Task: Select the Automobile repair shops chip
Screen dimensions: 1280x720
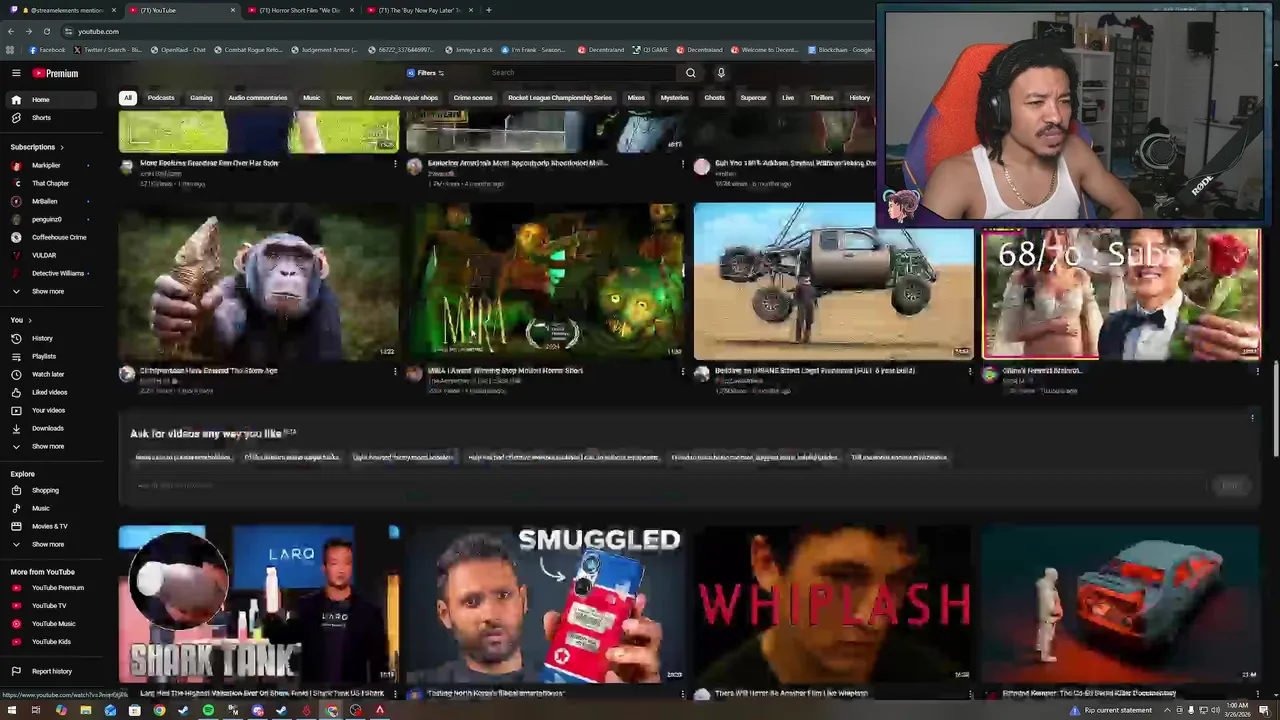Action: tap(403, 98)
